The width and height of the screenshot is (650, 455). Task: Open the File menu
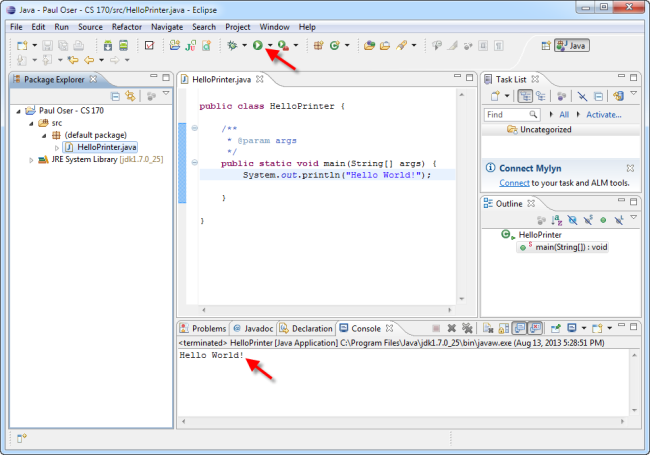click(x=17, y=27)
